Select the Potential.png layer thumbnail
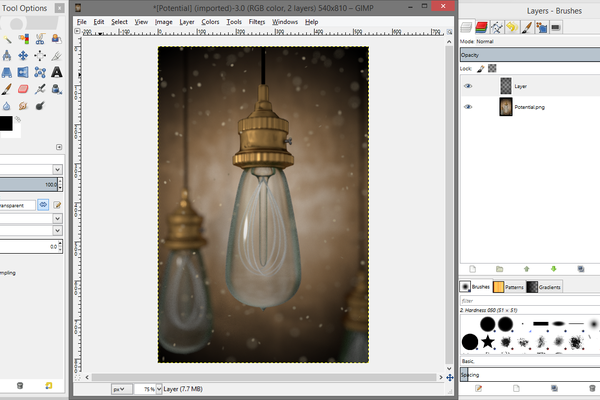Screen dimensions: 600x400 (506, 107)
